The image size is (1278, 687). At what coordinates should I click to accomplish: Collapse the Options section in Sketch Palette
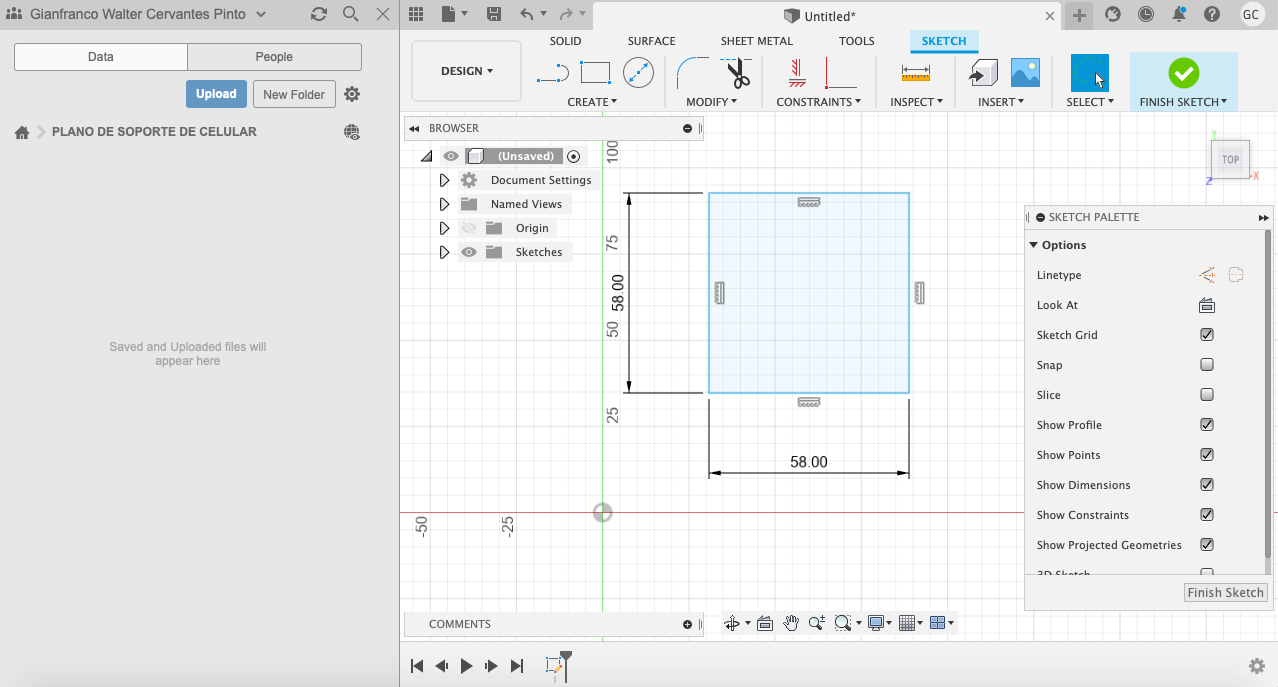1034,245
